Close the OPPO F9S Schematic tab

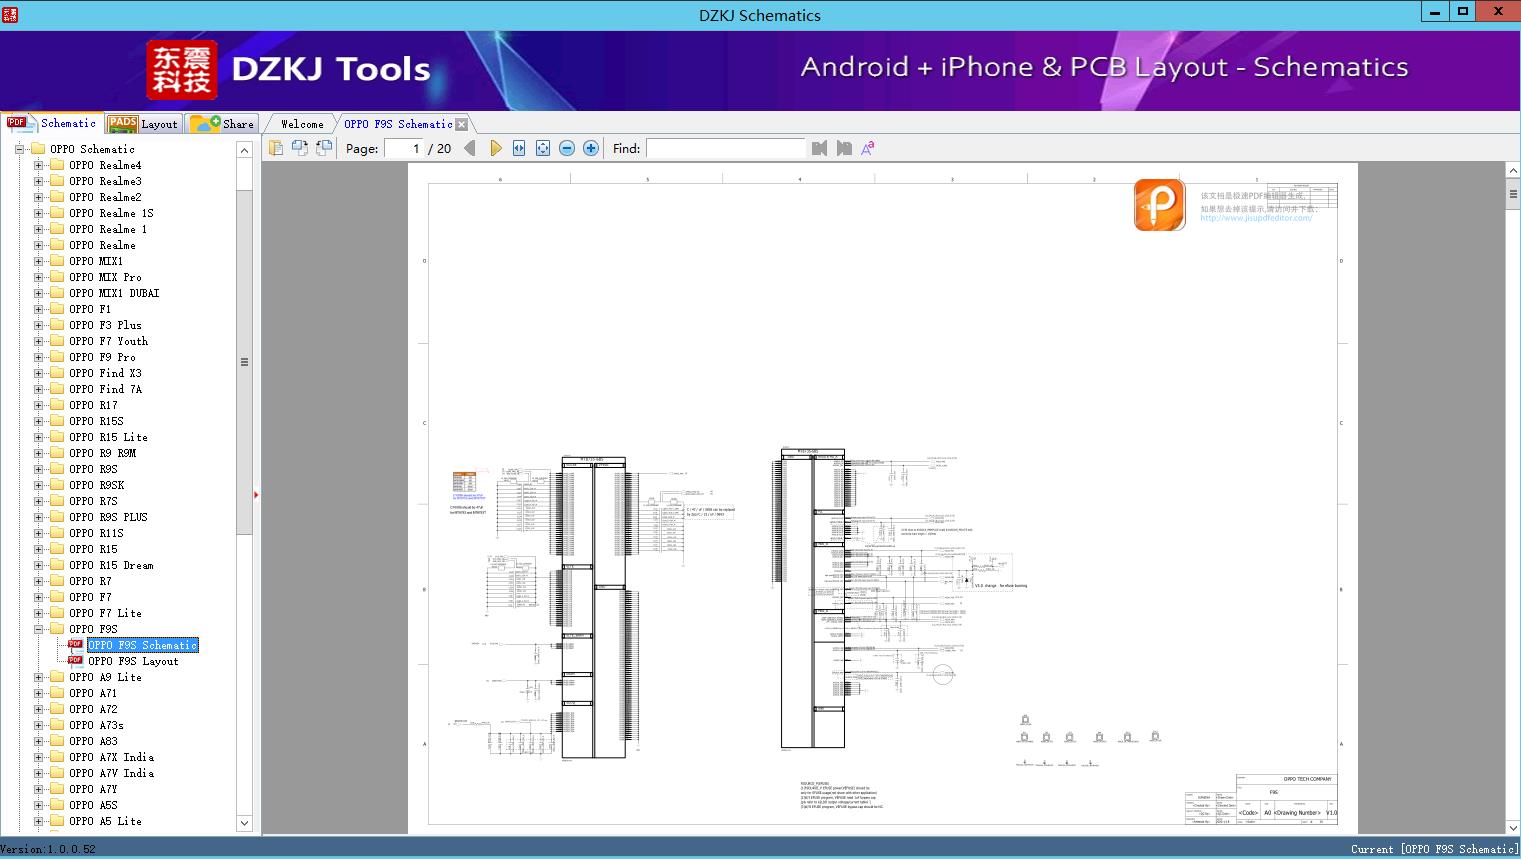[x=461, y=125]
